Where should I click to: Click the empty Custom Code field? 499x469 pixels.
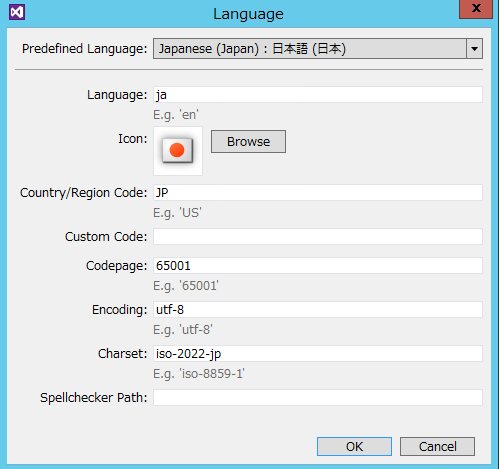[x=318, y=237]
